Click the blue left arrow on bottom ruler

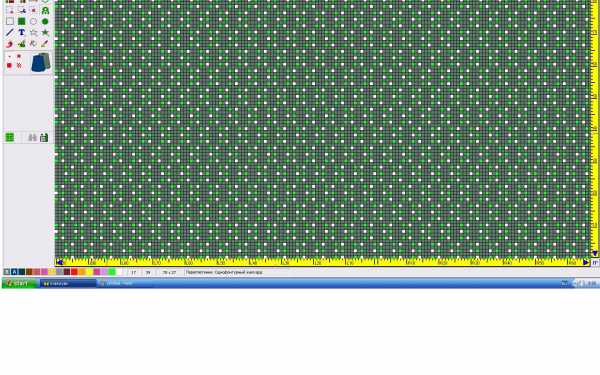point(59,262)
